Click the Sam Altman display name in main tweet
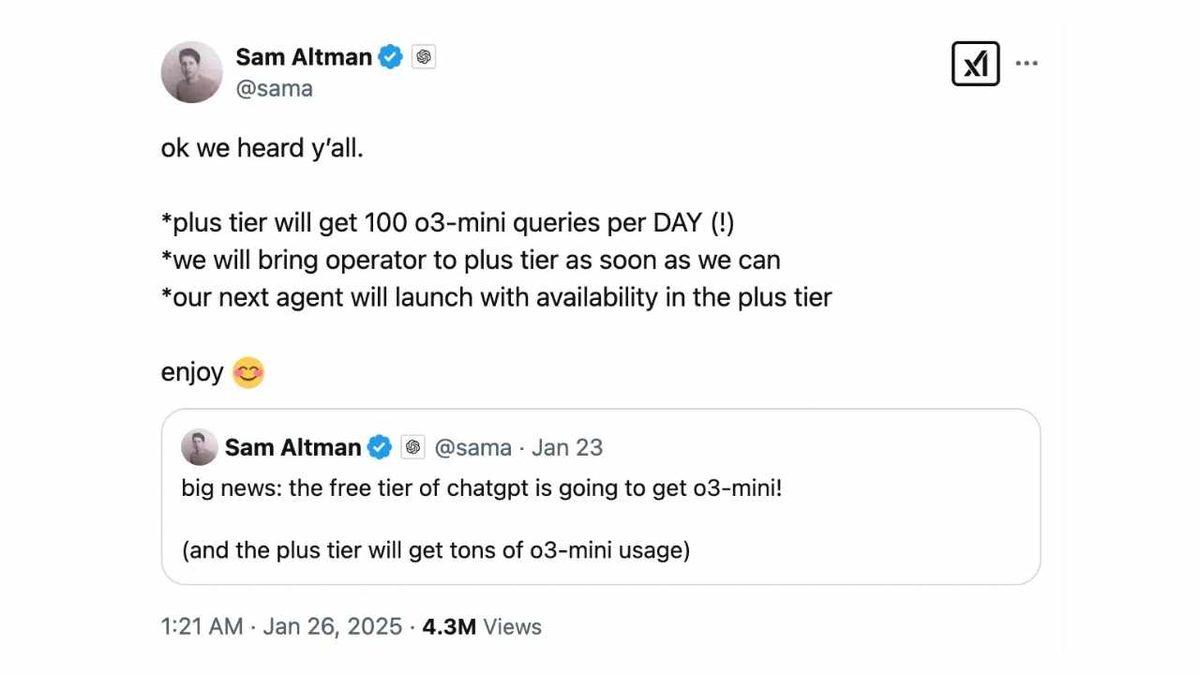The width and height of the screenshot is (1200, 675). coord(304,57)
